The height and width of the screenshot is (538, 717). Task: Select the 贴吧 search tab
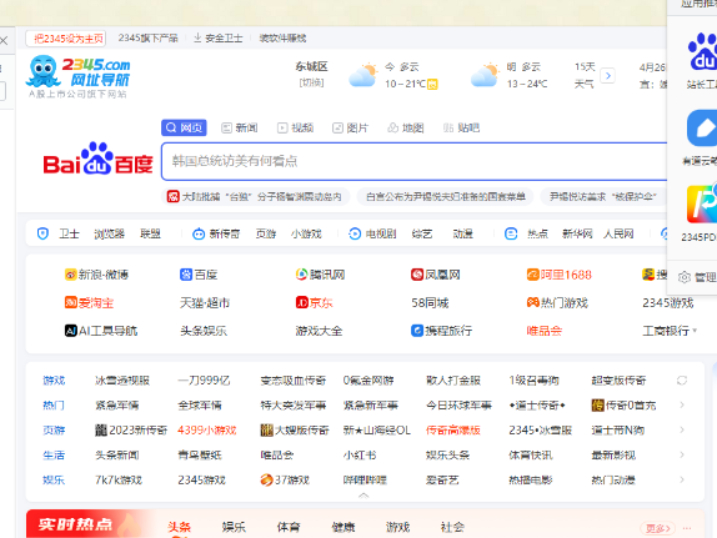(x=461, y=128)
